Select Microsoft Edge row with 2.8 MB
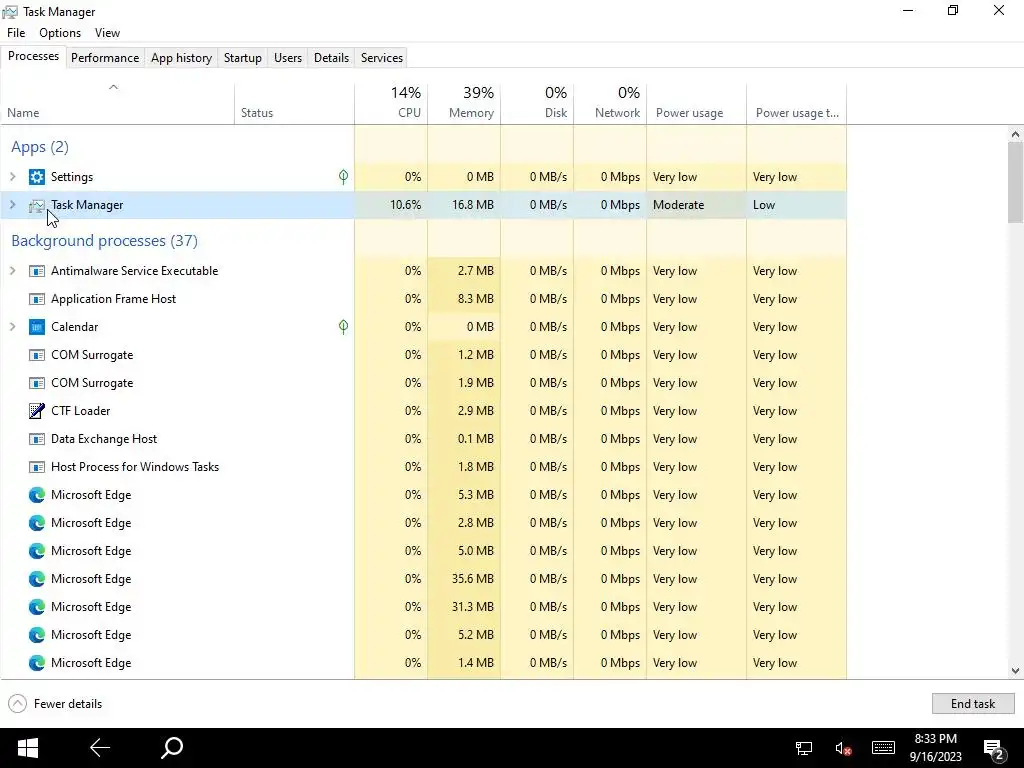Screen dimensions: 1024x768 (x=423, y=522)
